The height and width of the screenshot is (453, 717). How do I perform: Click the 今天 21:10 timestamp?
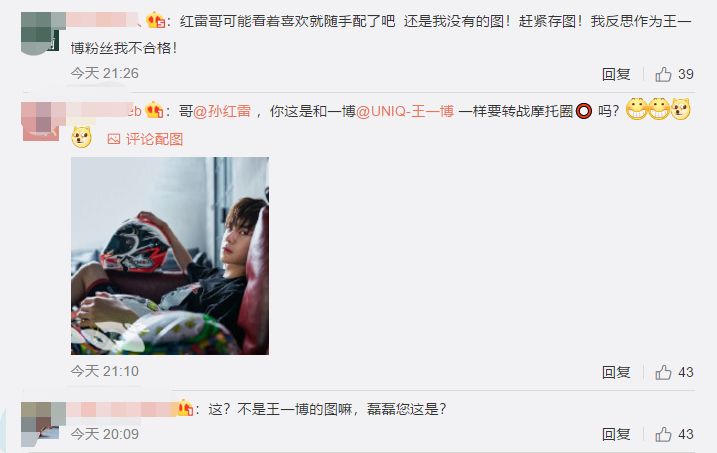(x=105, y=371)
